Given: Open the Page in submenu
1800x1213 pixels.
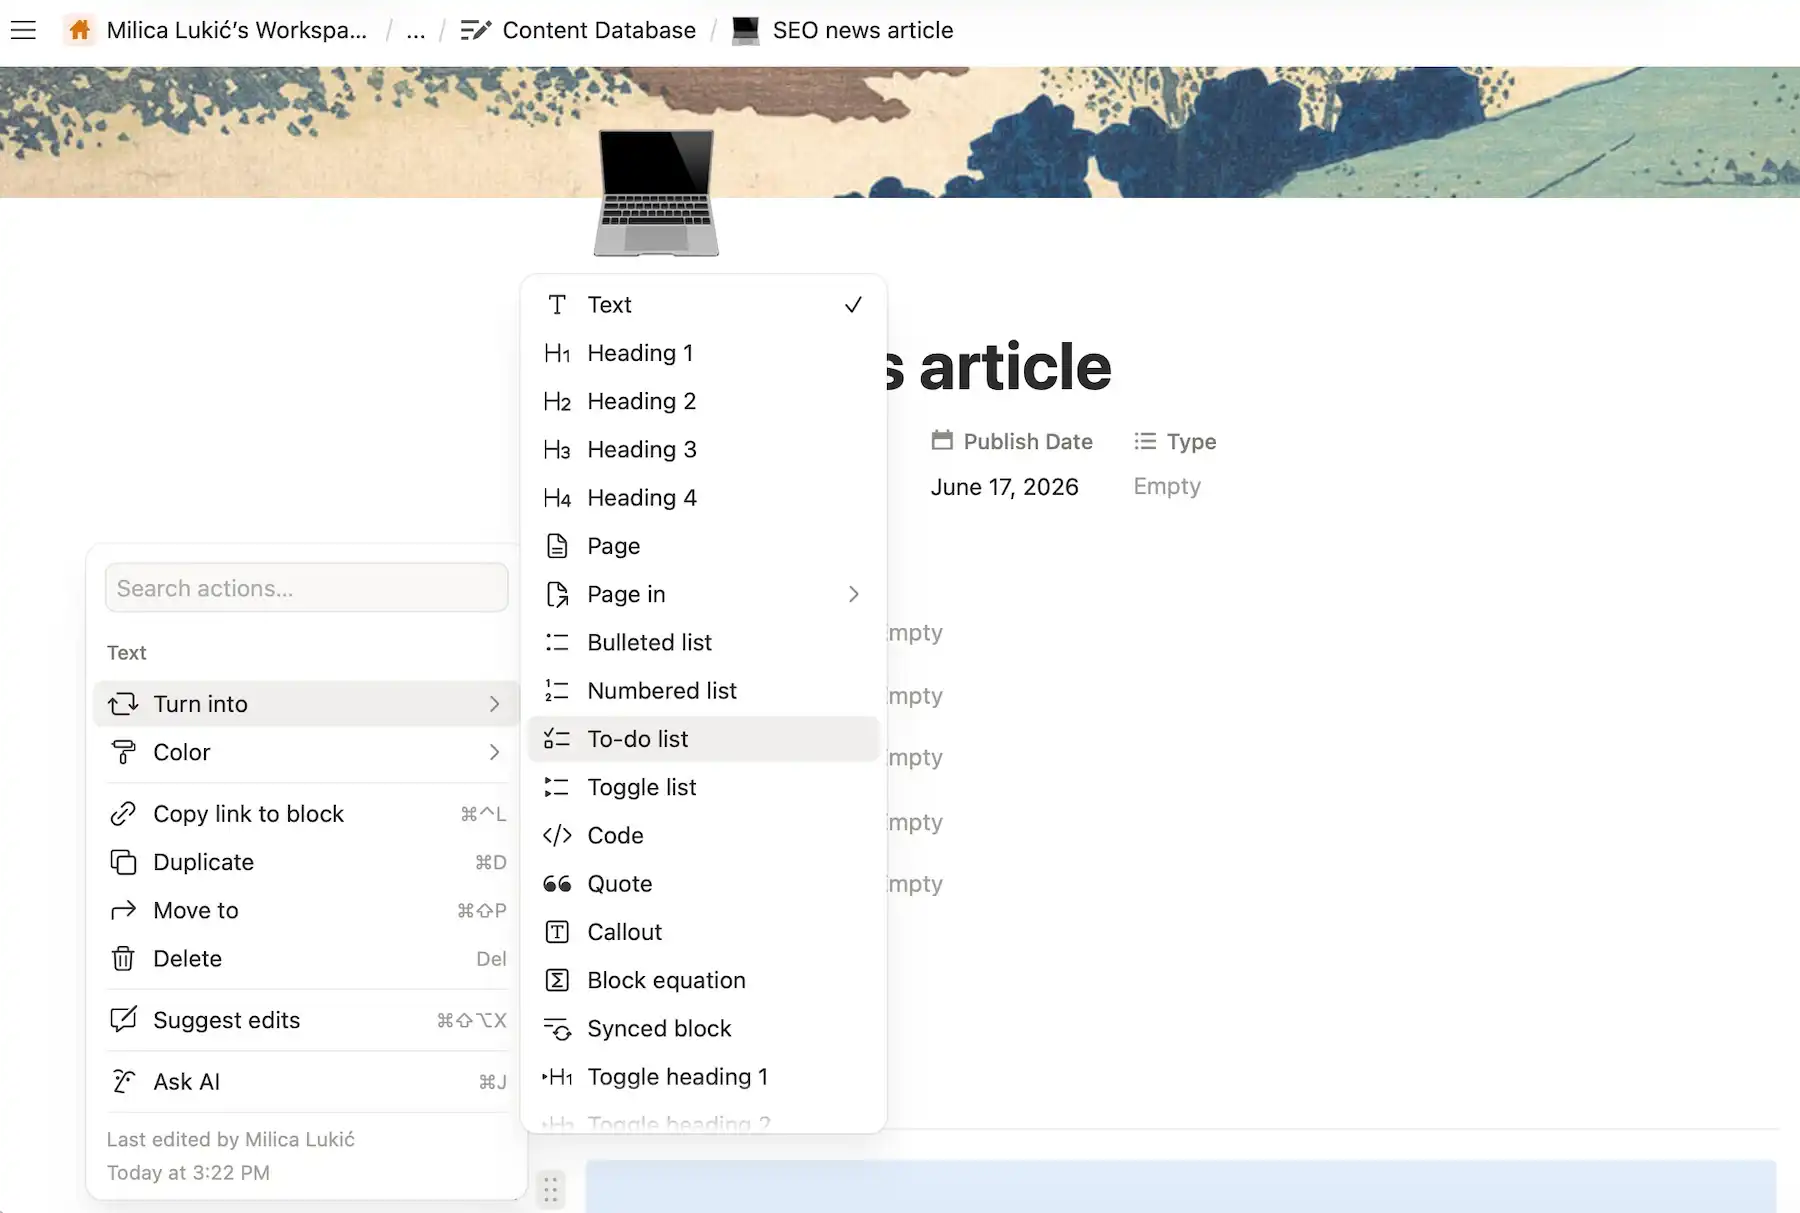Looking at the screenshot, I should [x=703, y=594].
